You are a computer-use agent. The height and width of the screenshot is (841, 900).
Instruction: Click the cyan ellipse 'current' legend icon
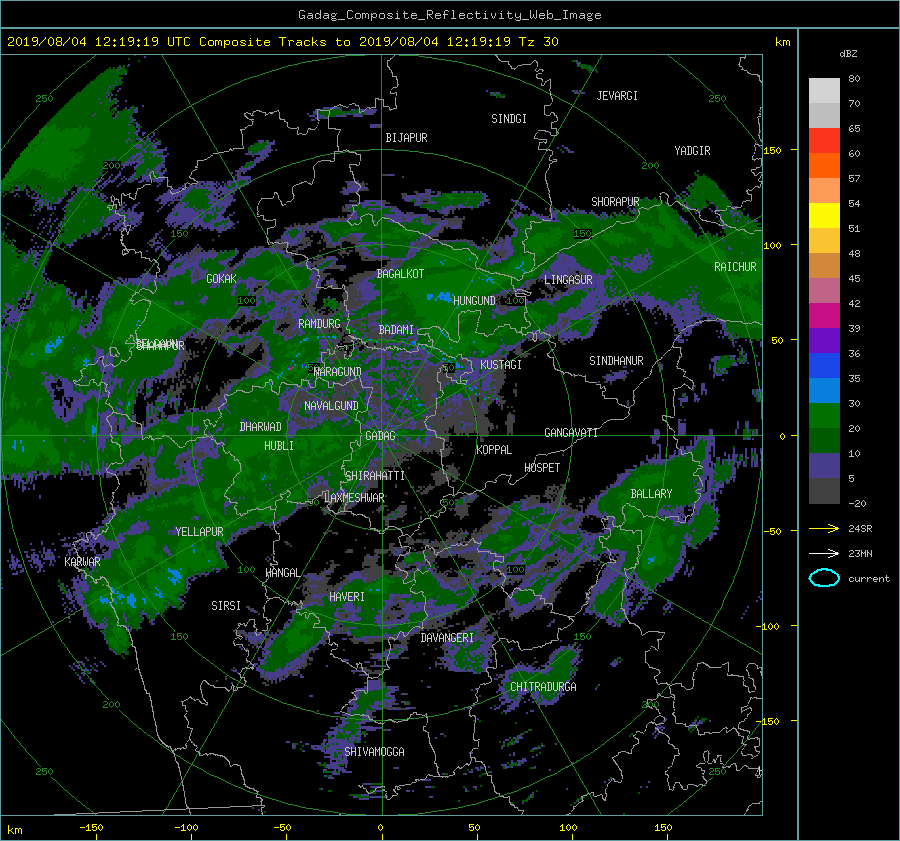[x=824, y=578]
